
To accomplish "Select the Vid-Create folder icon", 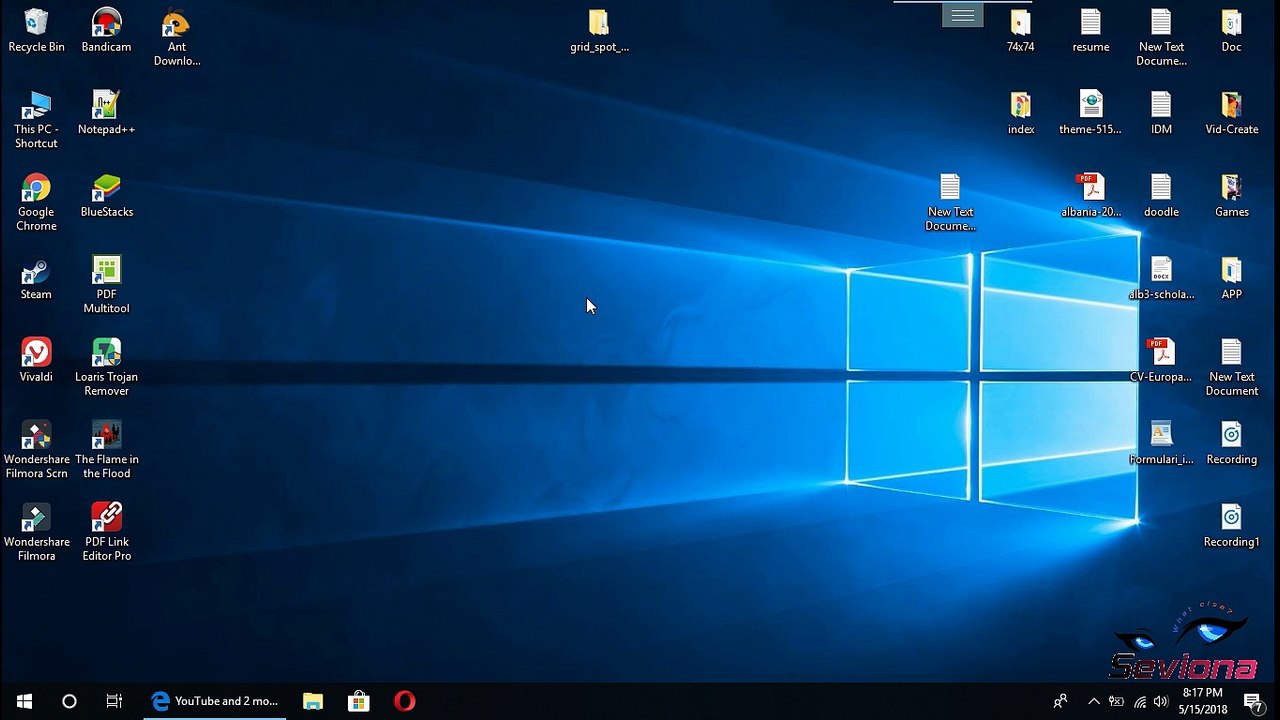I will 1231,113.
